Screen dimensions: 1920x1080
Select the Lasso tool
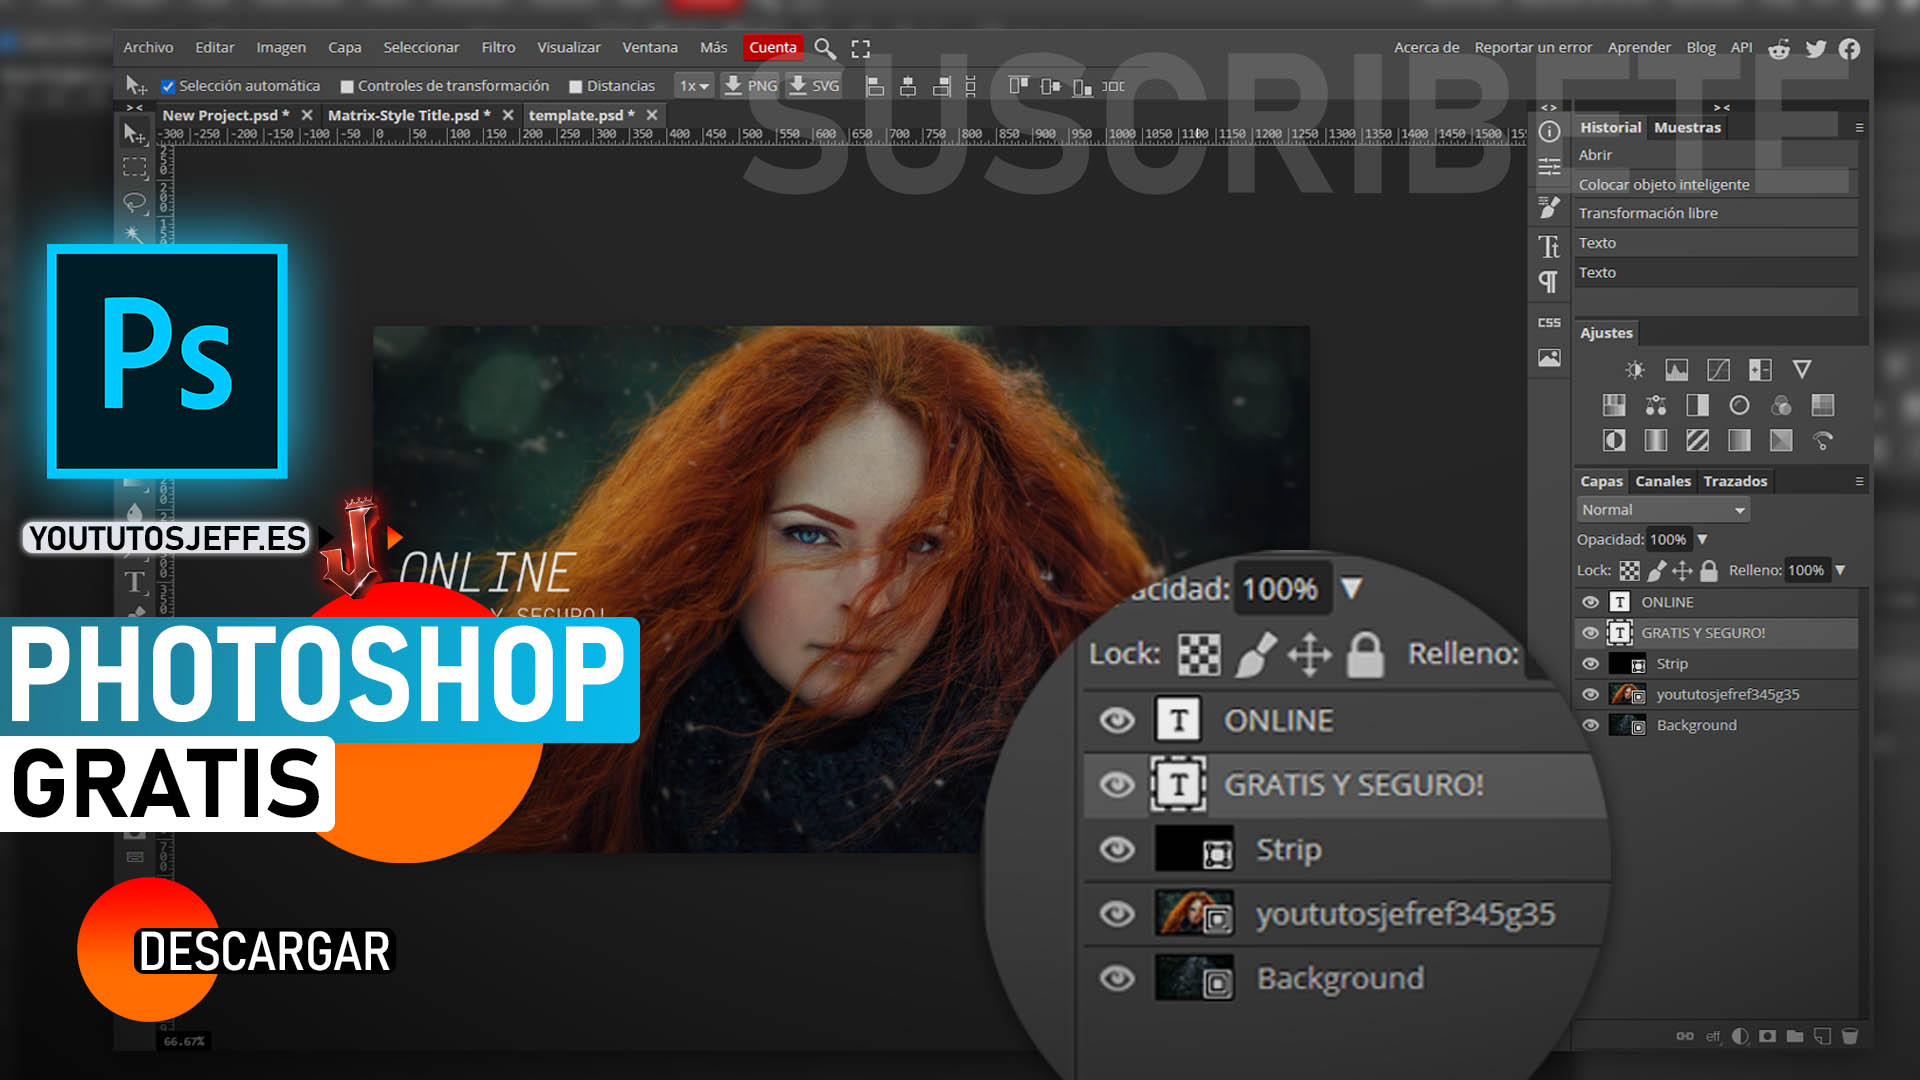coord(134,203)
